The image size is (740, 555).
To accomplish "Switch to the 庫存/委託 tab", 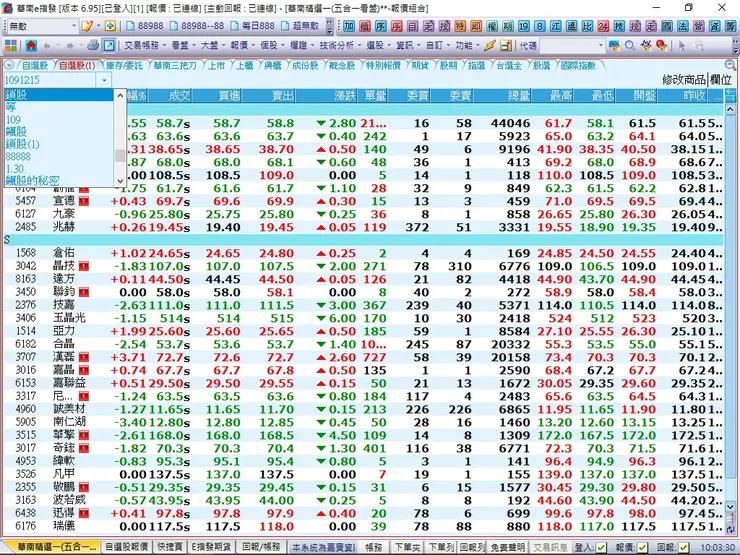I will point(124,66).
